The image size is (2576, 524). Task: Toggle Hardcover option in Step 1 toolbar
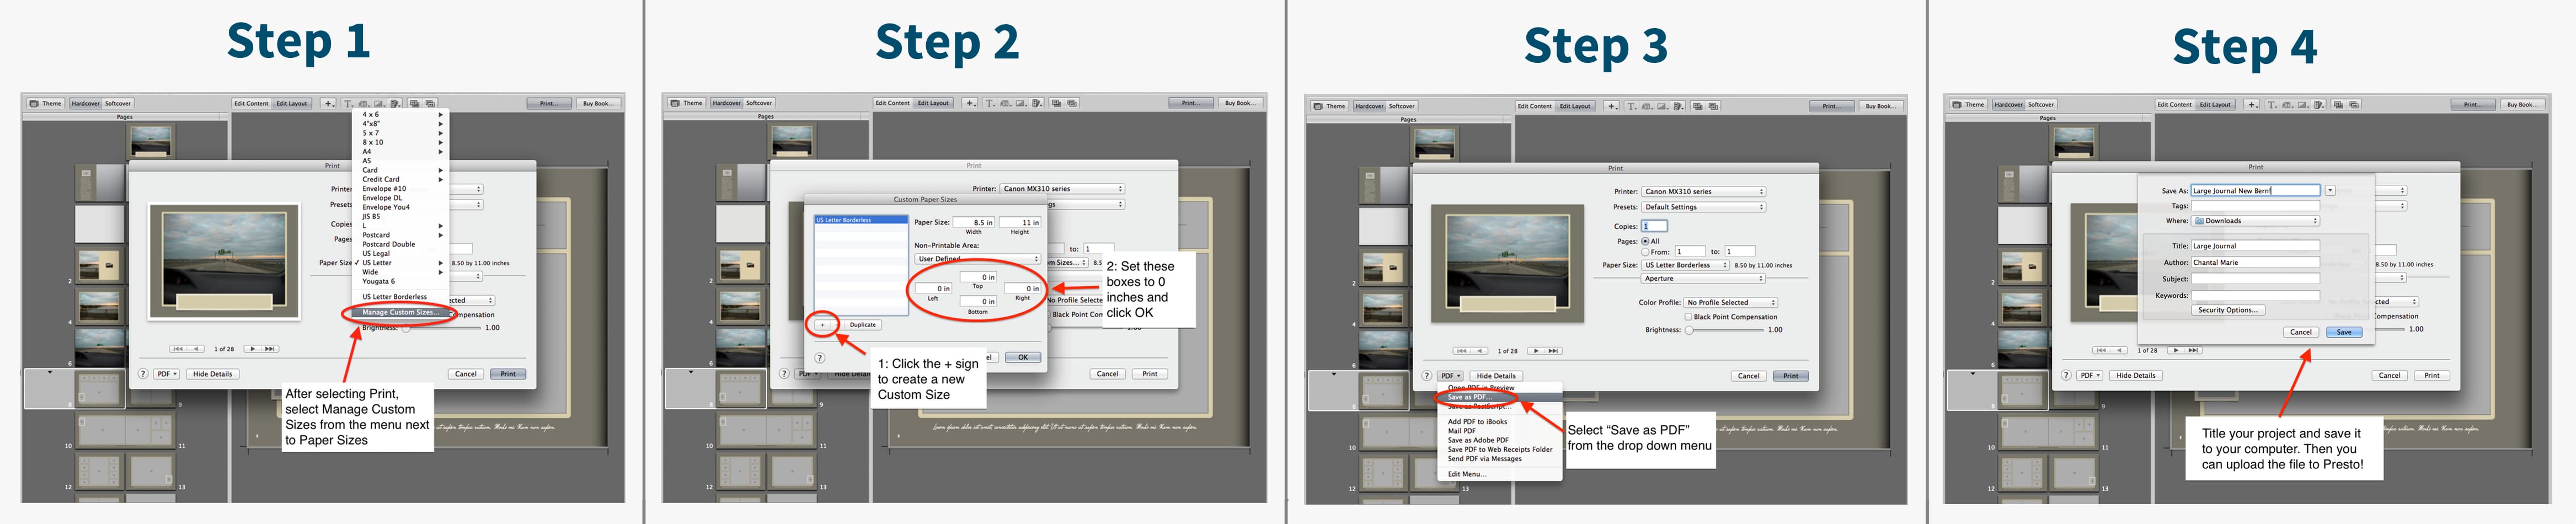[85, 103]
